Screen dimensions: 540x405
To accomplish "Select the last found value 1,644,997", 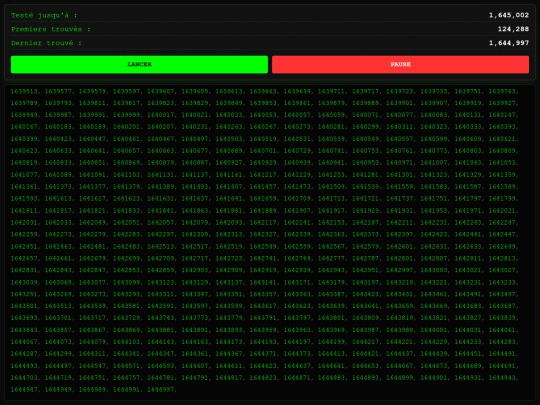I will (509, 43).
